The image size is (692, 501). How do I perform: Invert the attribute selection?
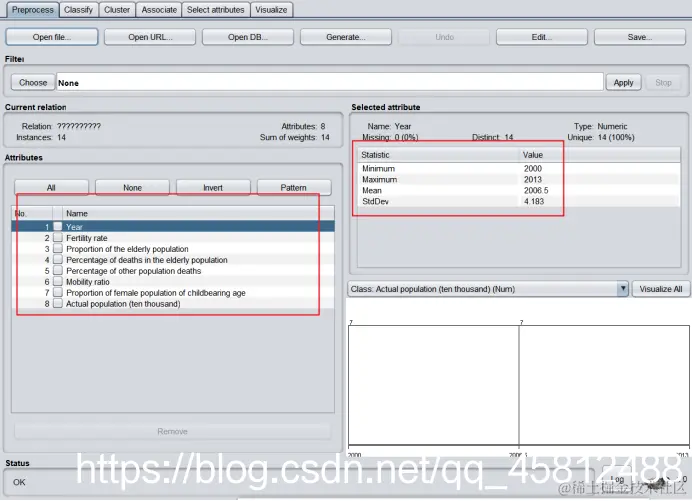[x=213, y=188]
